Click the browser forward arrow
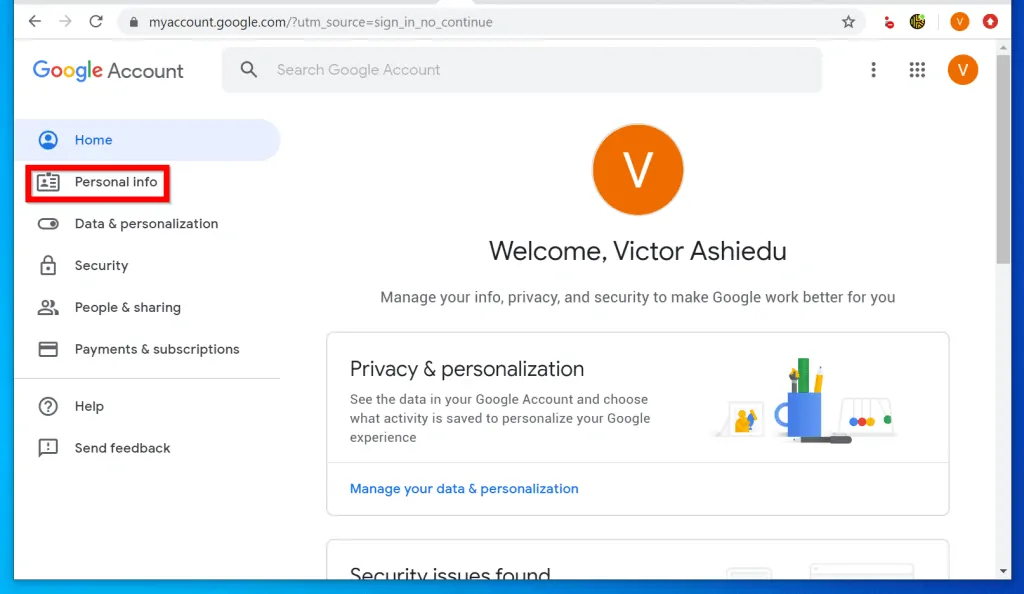Screen dimensions: 1024x594 (65, 22)
